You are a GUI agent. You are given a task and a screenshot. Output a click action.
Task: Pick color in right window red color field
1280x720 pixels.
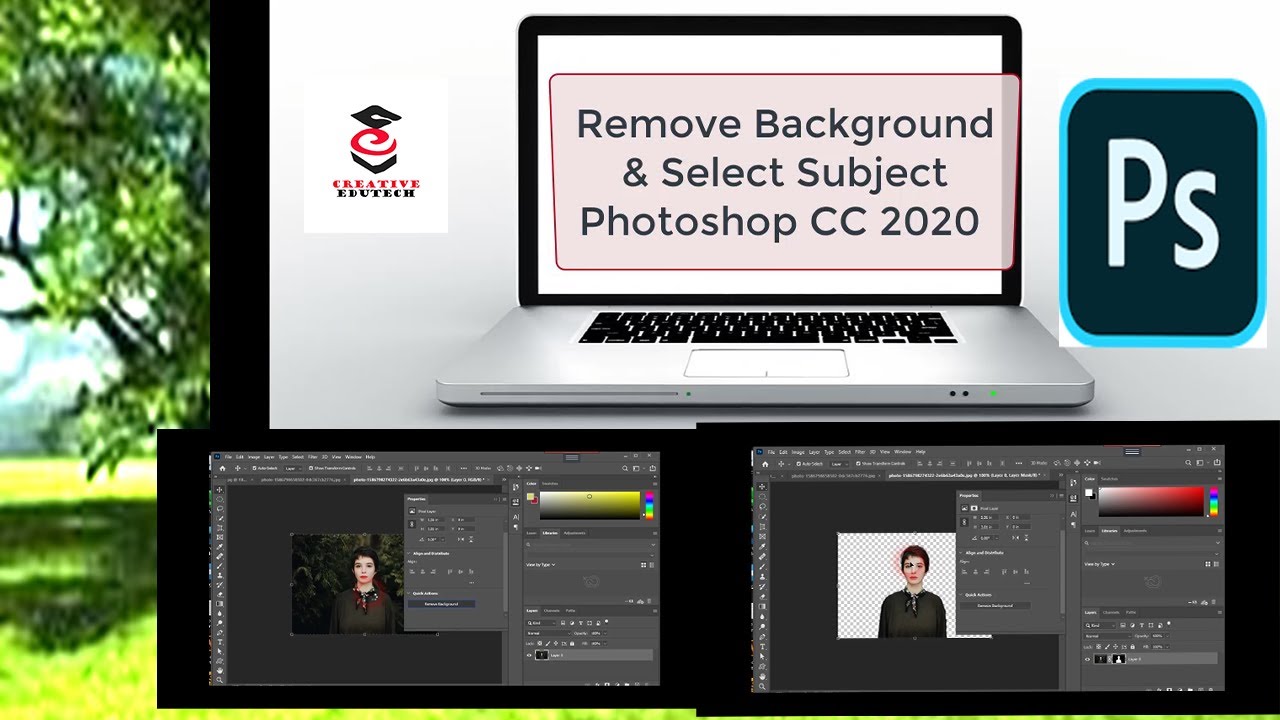[1151, 501]
